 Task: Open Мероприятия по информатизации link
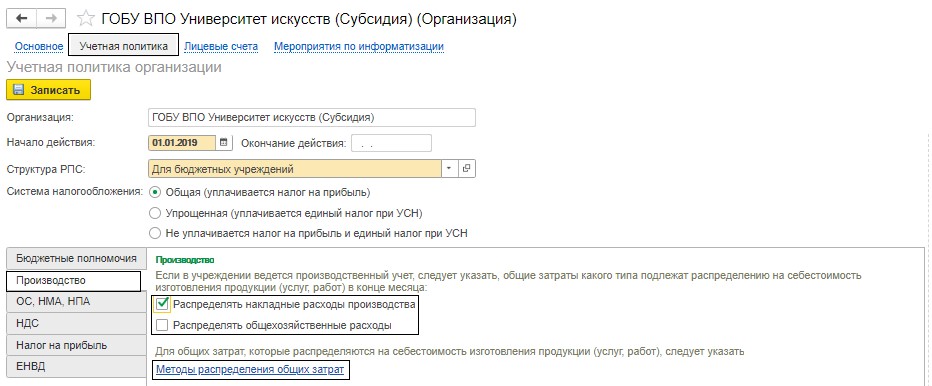[x=359, y=46]
